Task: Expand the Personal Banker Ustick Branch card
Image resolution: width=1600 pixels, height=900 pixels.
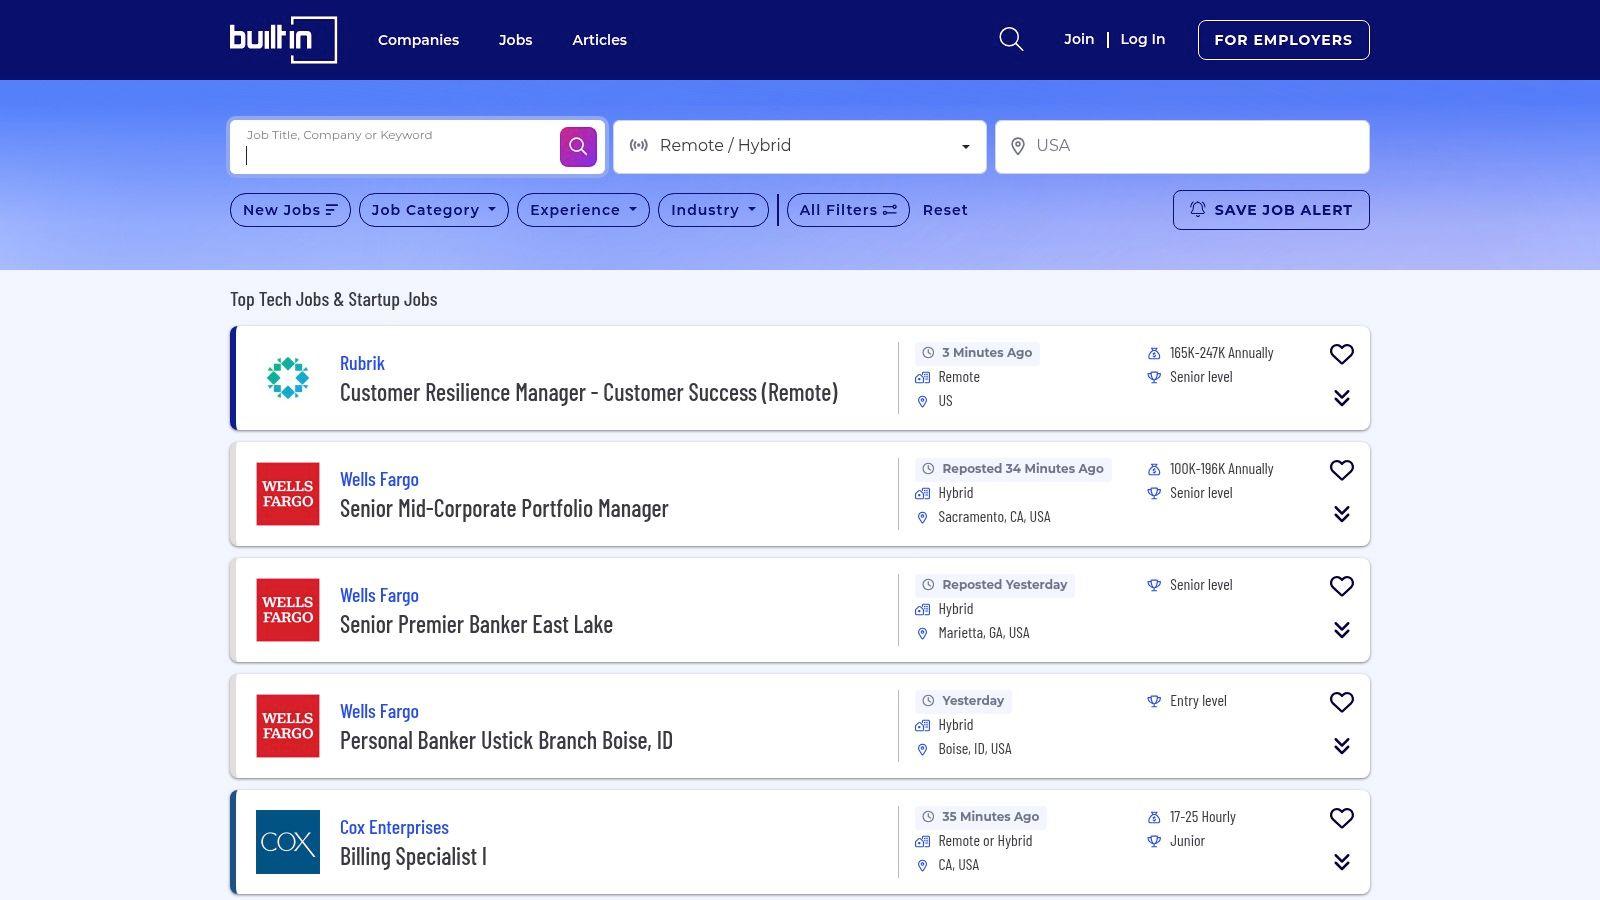Action: coord(1342,746)
